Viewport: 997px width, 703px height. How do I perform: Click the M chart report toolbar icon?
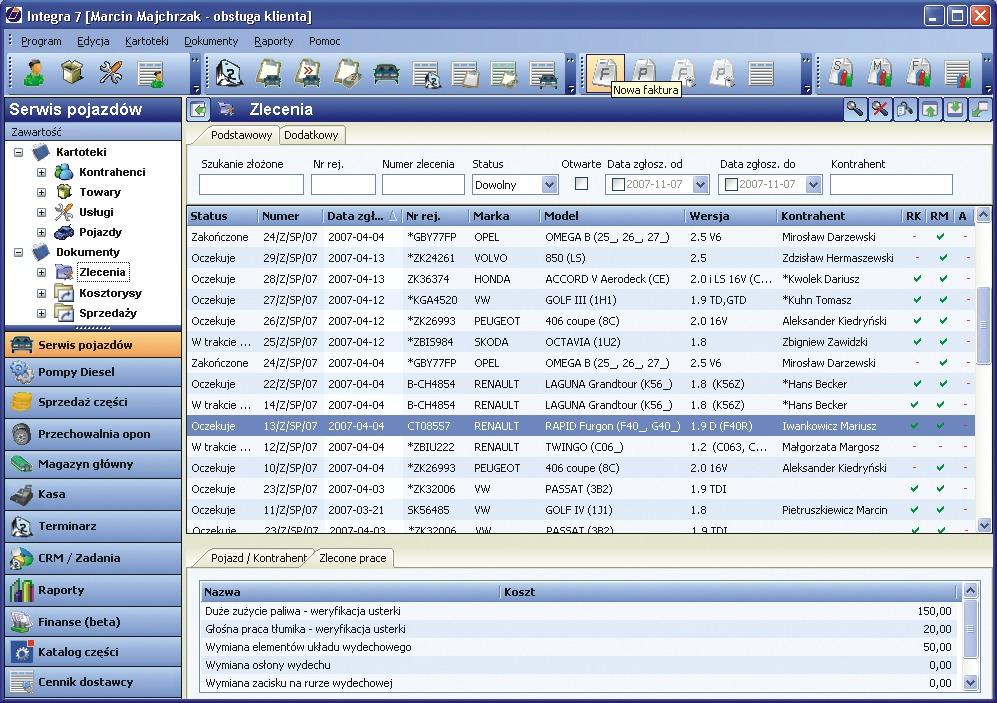[880, 74]
